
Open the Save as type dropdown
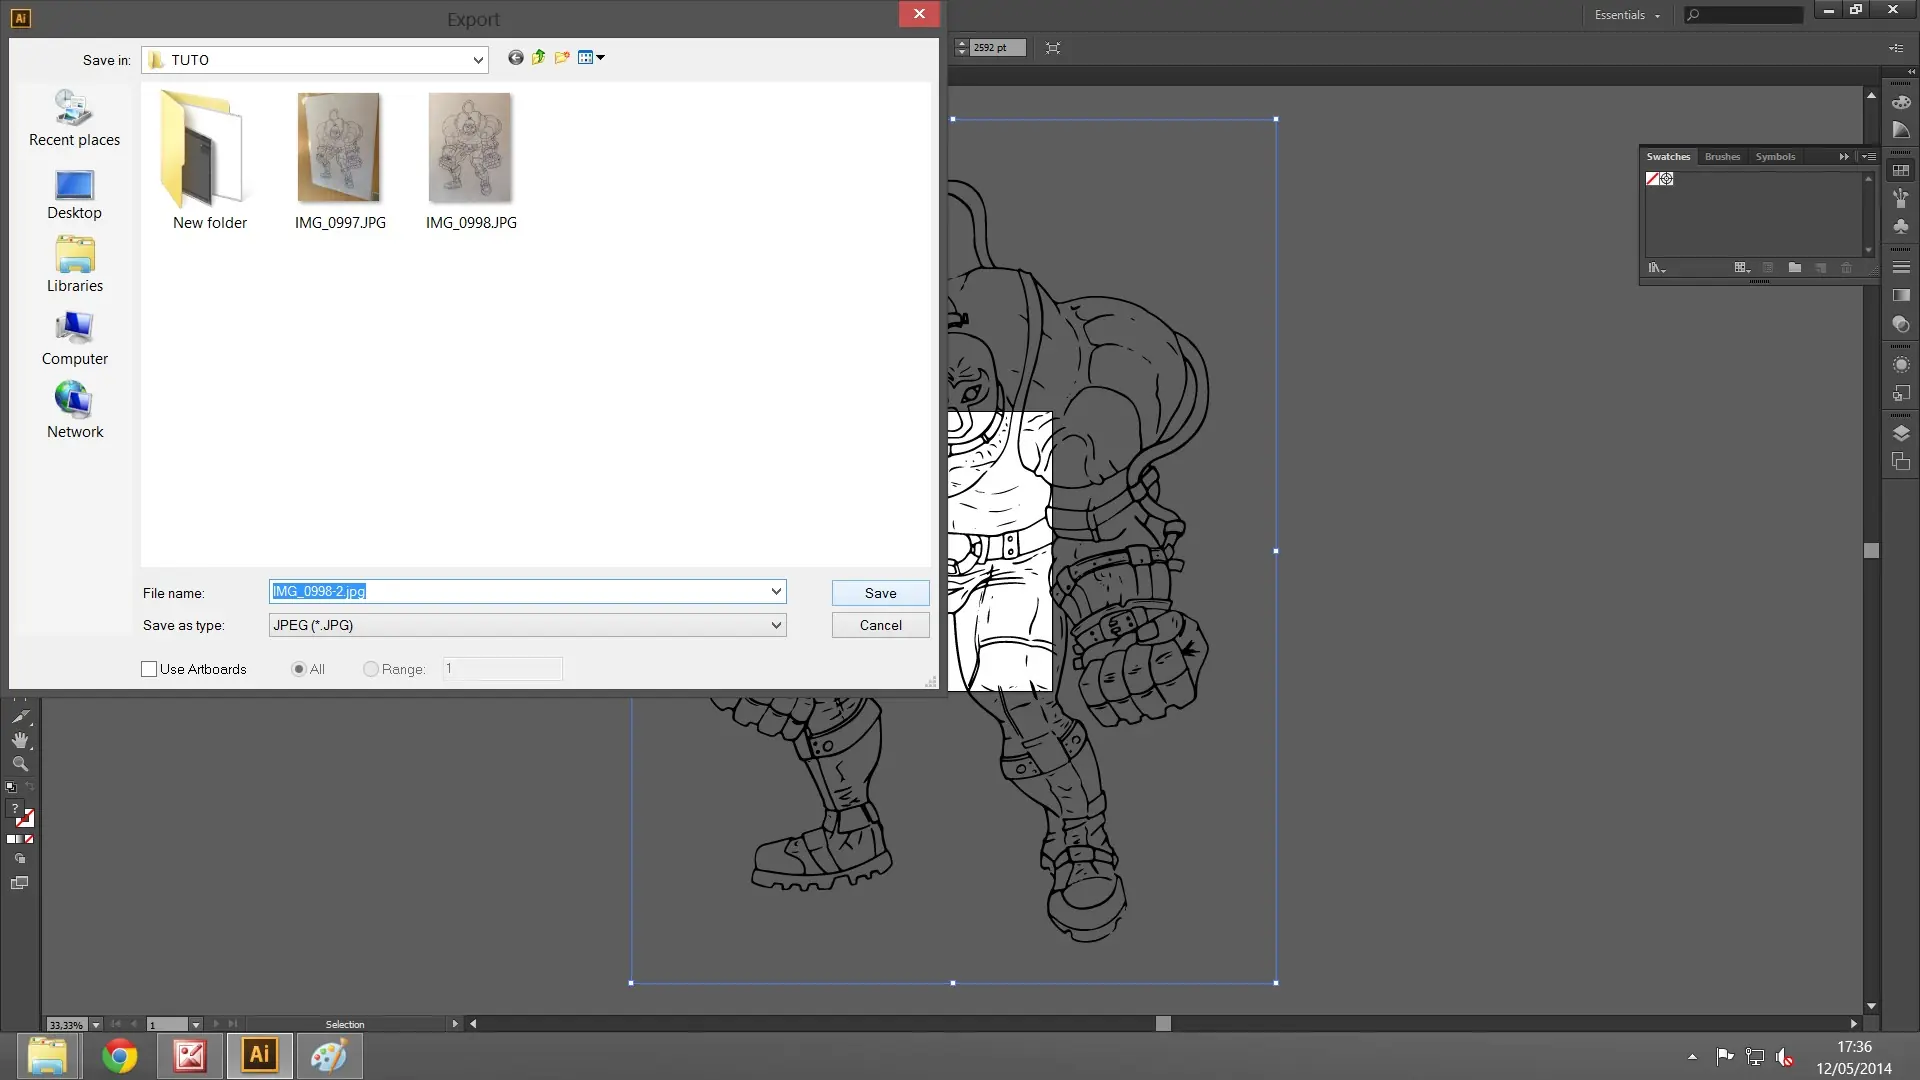coord(776,625)
